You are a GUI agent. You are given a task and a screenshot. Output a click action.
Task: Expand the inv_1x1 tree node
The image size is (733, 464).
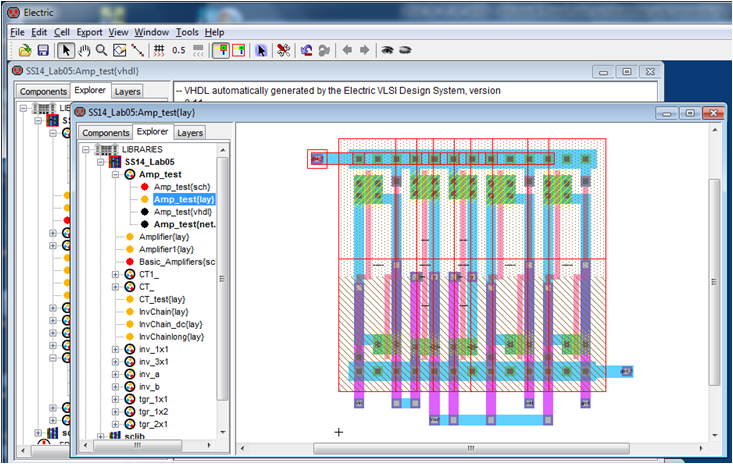point(115,349)
